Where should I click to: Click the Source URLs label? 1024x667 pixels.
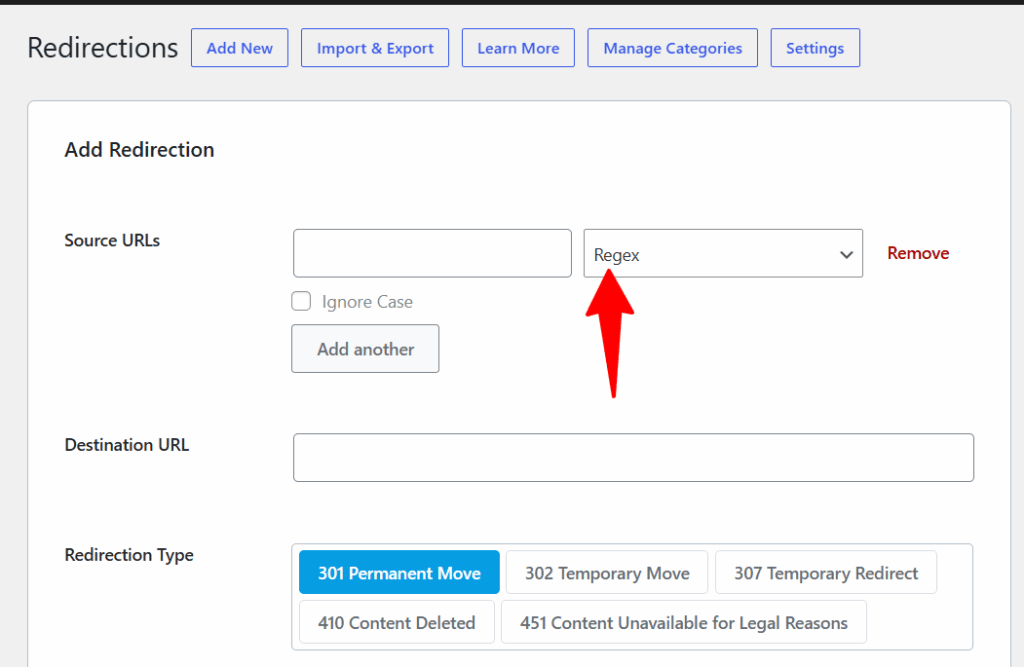[112, 240]
